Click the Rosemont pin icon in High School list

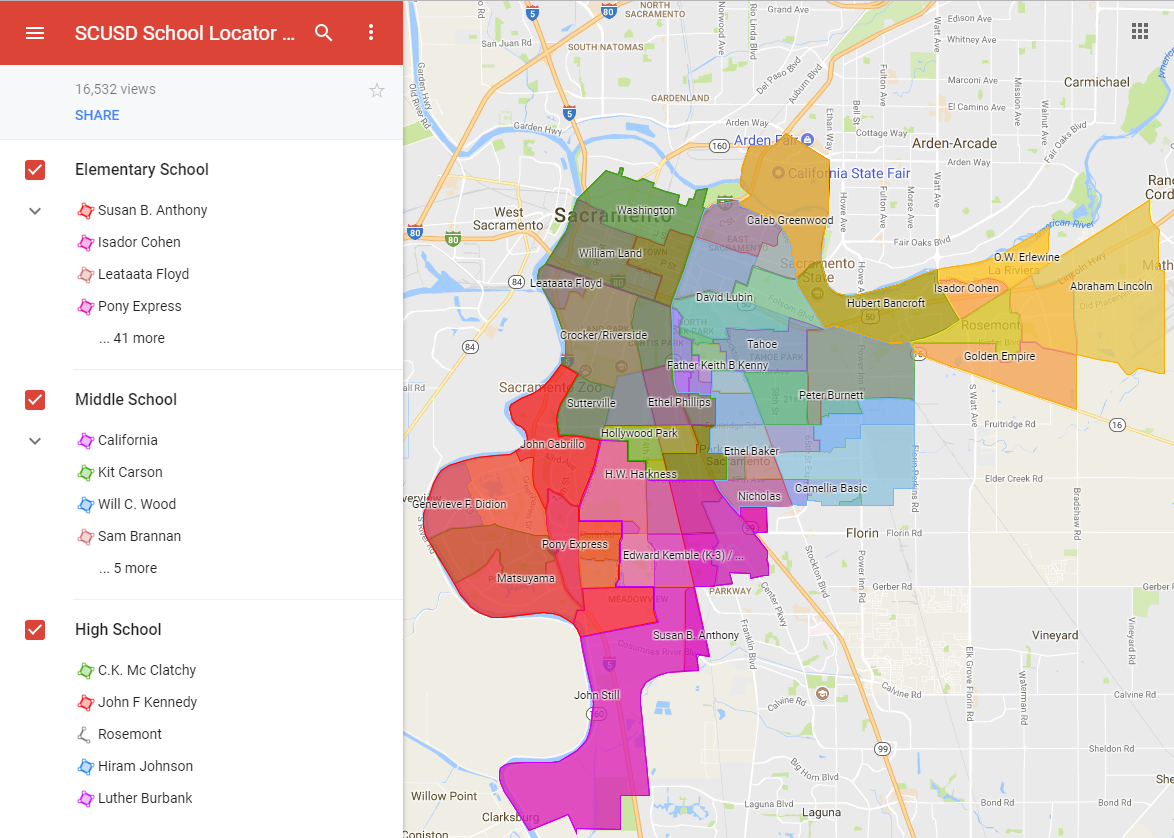[x=84, y=734]
